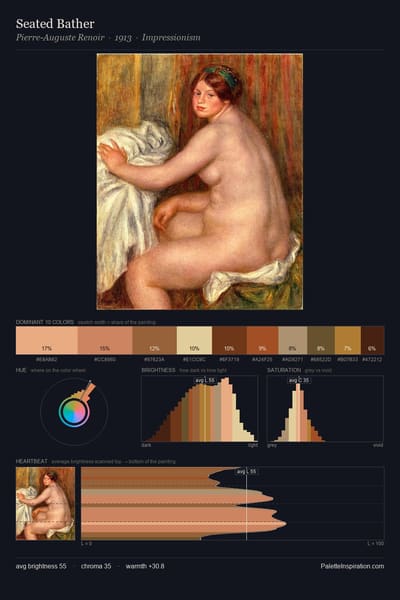
Task: Choose the golden ochre 7% swatch
Action: click(x=348, y=340)
